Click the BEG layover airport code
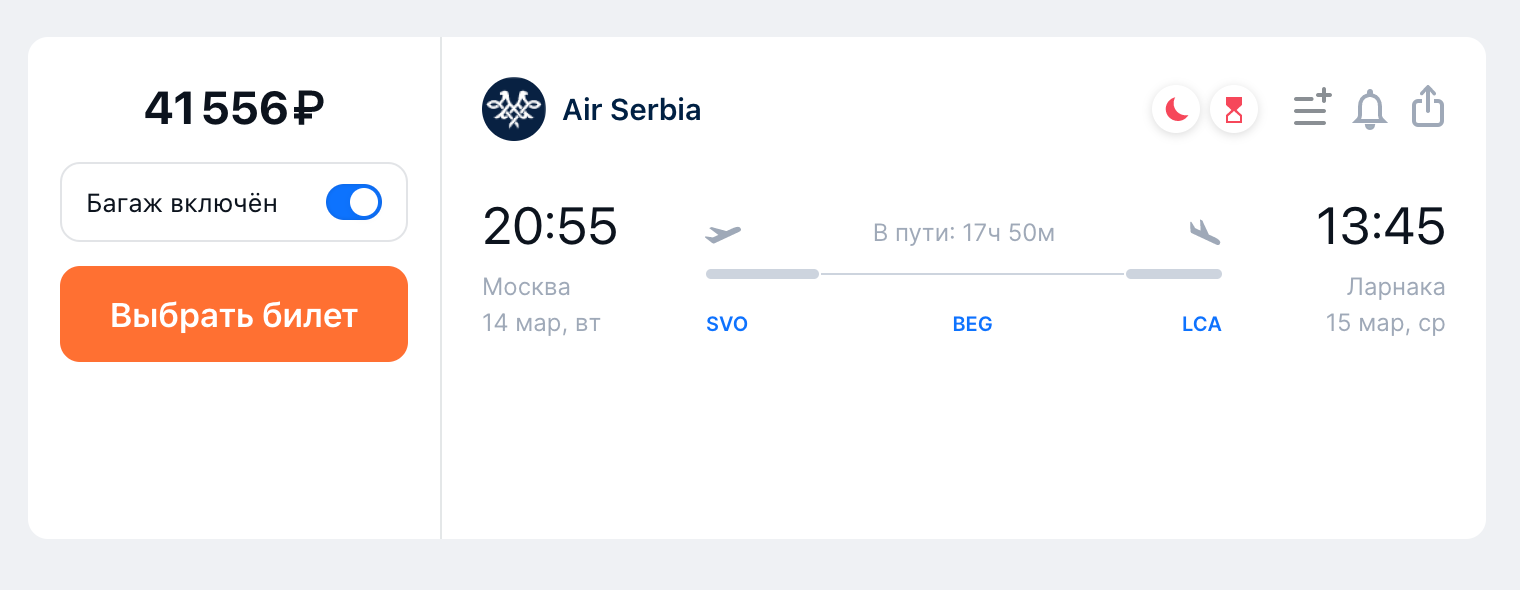This screenshot has height=590, width=1520. click(973, 325)
